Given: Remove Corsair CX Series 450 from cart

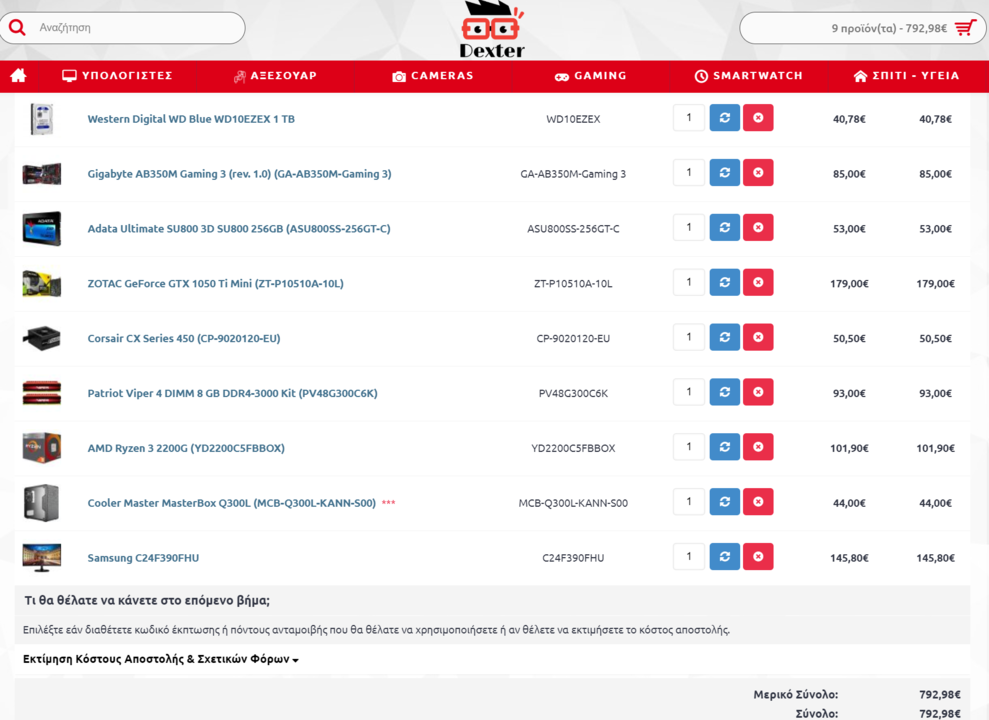Looking at the screenshot, I should (x=758, y=337).
